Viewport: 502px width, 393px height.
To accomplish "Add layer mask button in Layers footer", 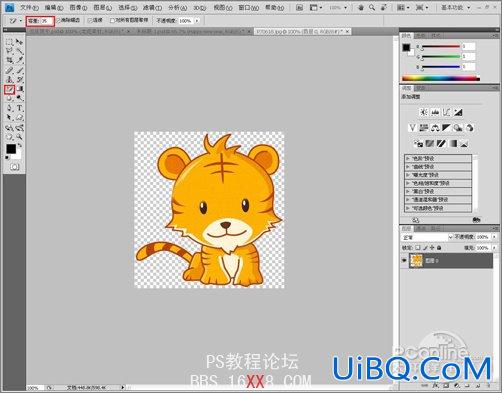I will pos(446,386).
